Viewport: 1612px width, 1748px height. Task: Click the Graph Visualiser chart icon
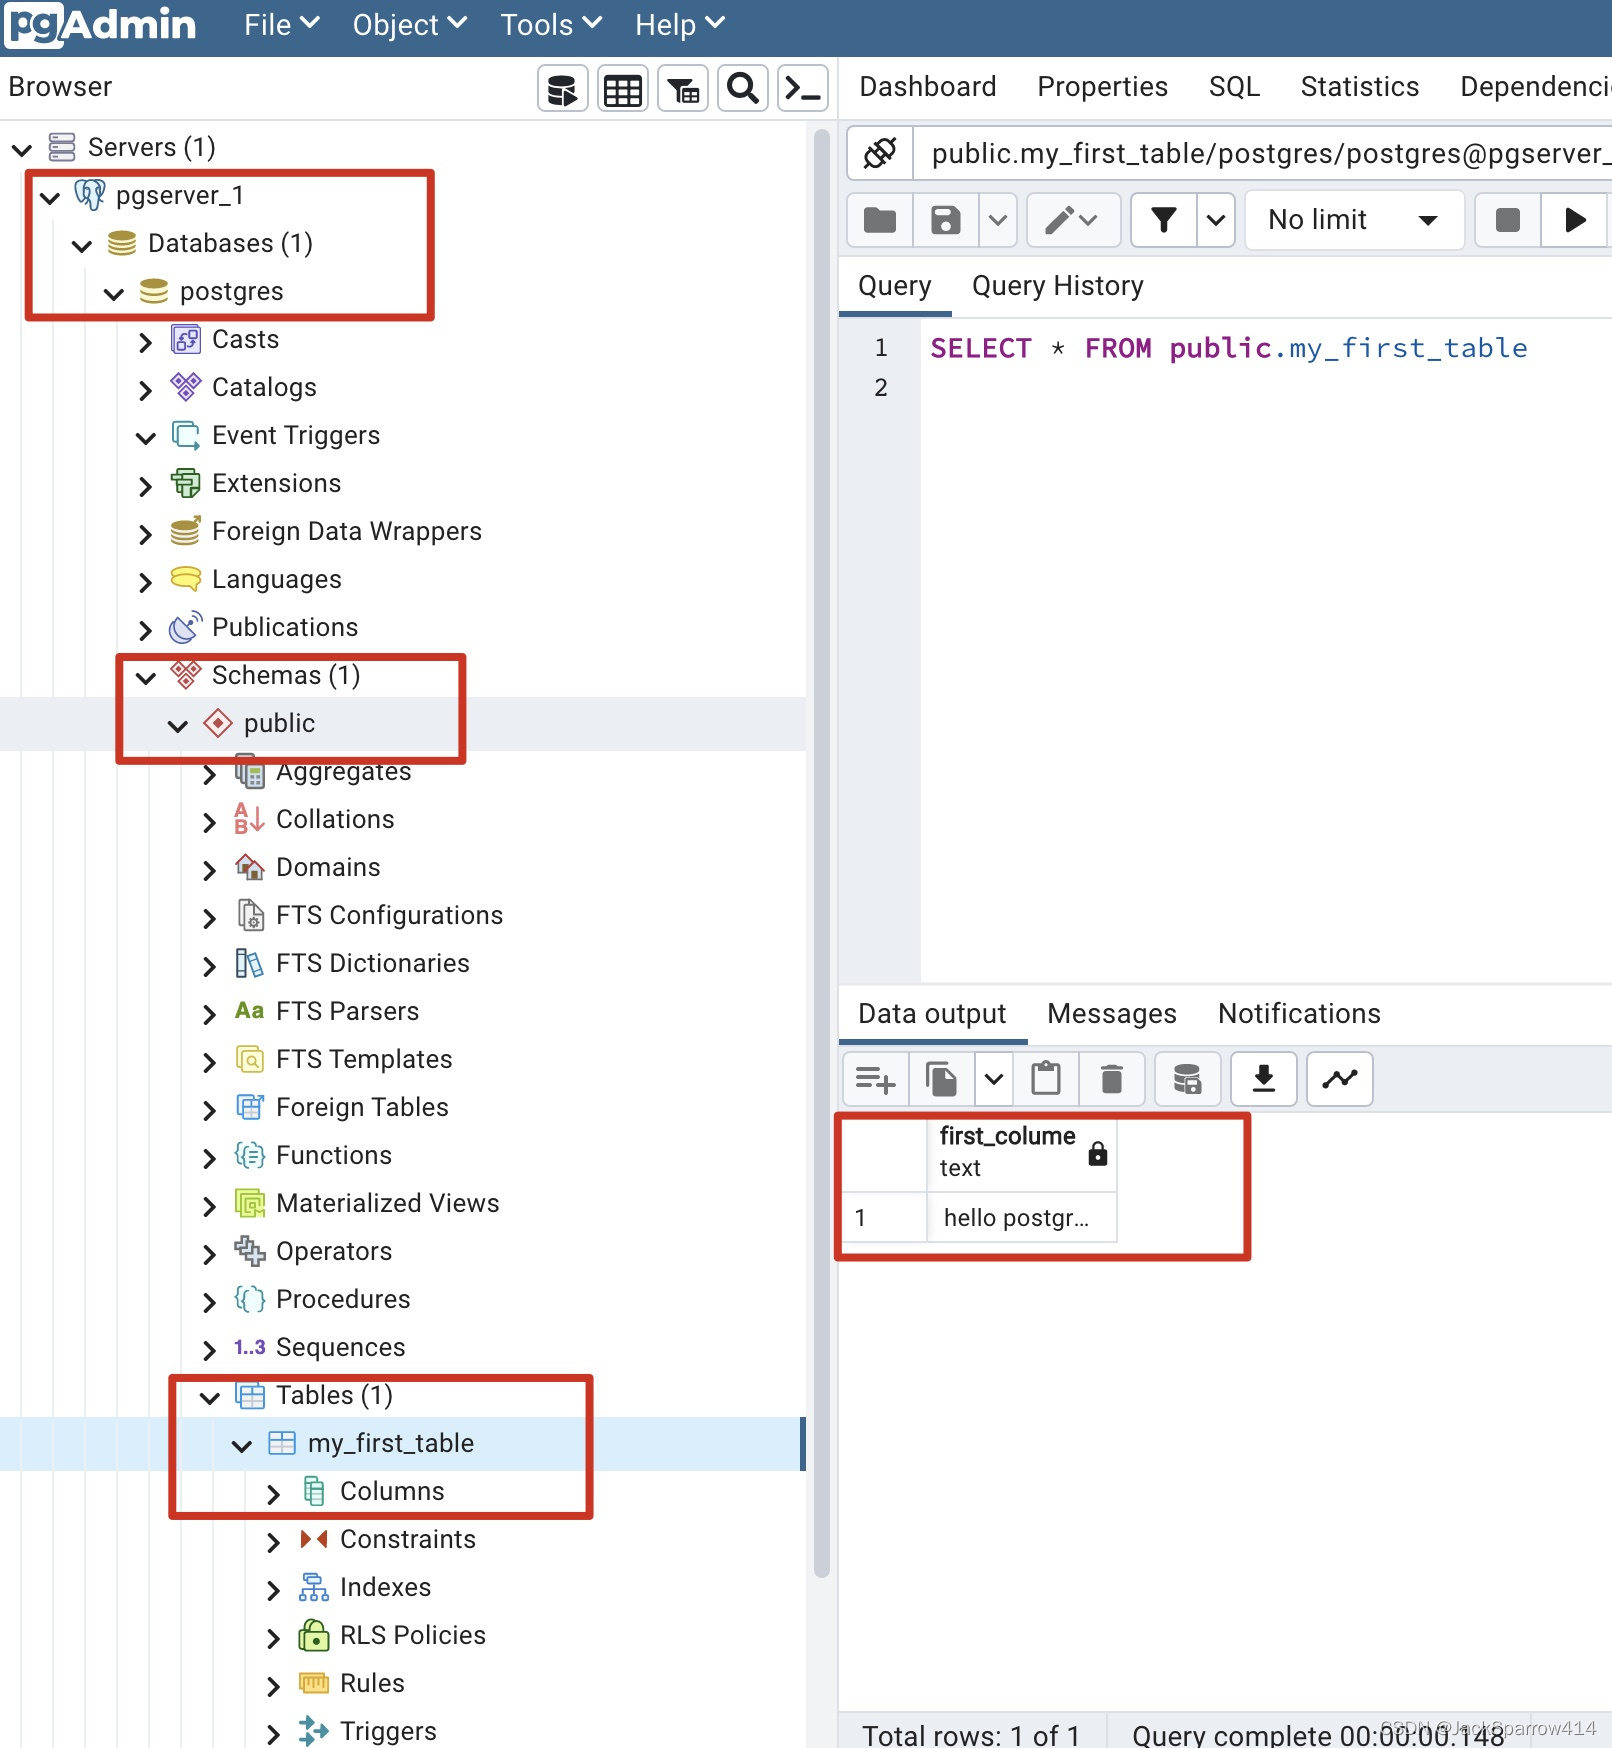click(1340, 1079)
